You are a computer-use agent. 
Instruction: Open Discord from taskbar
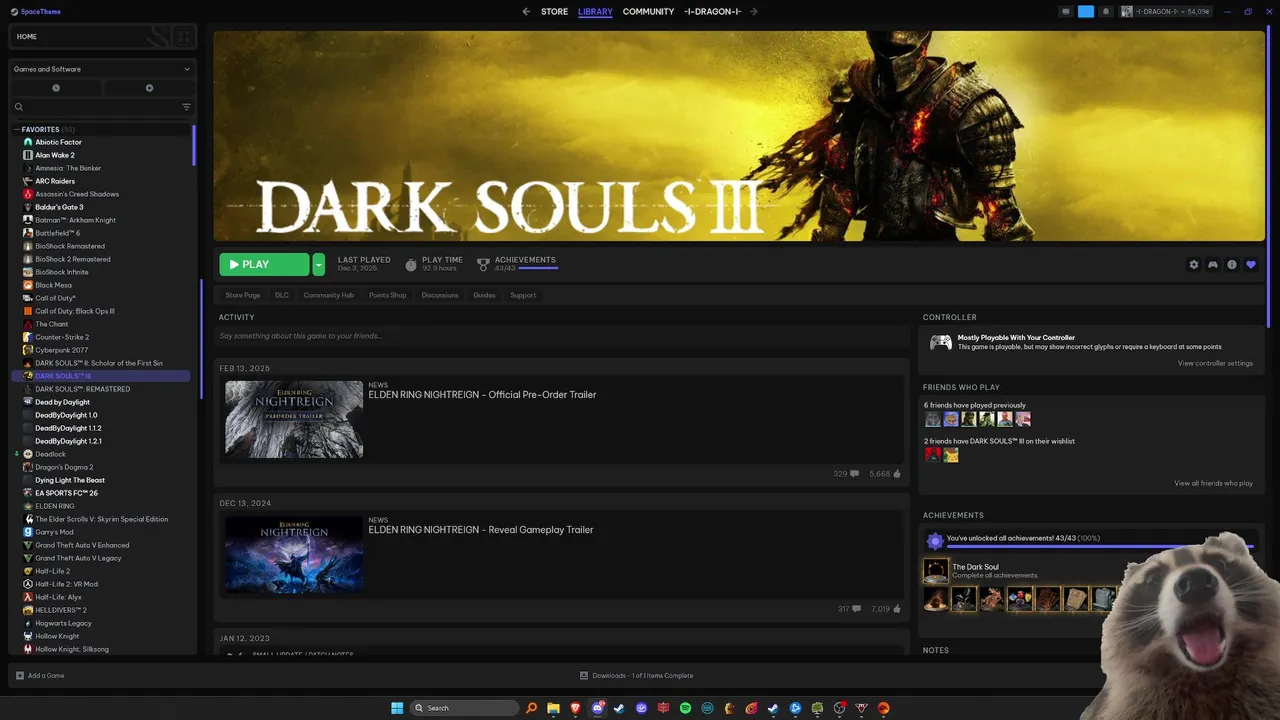click(x=597, y=708)
